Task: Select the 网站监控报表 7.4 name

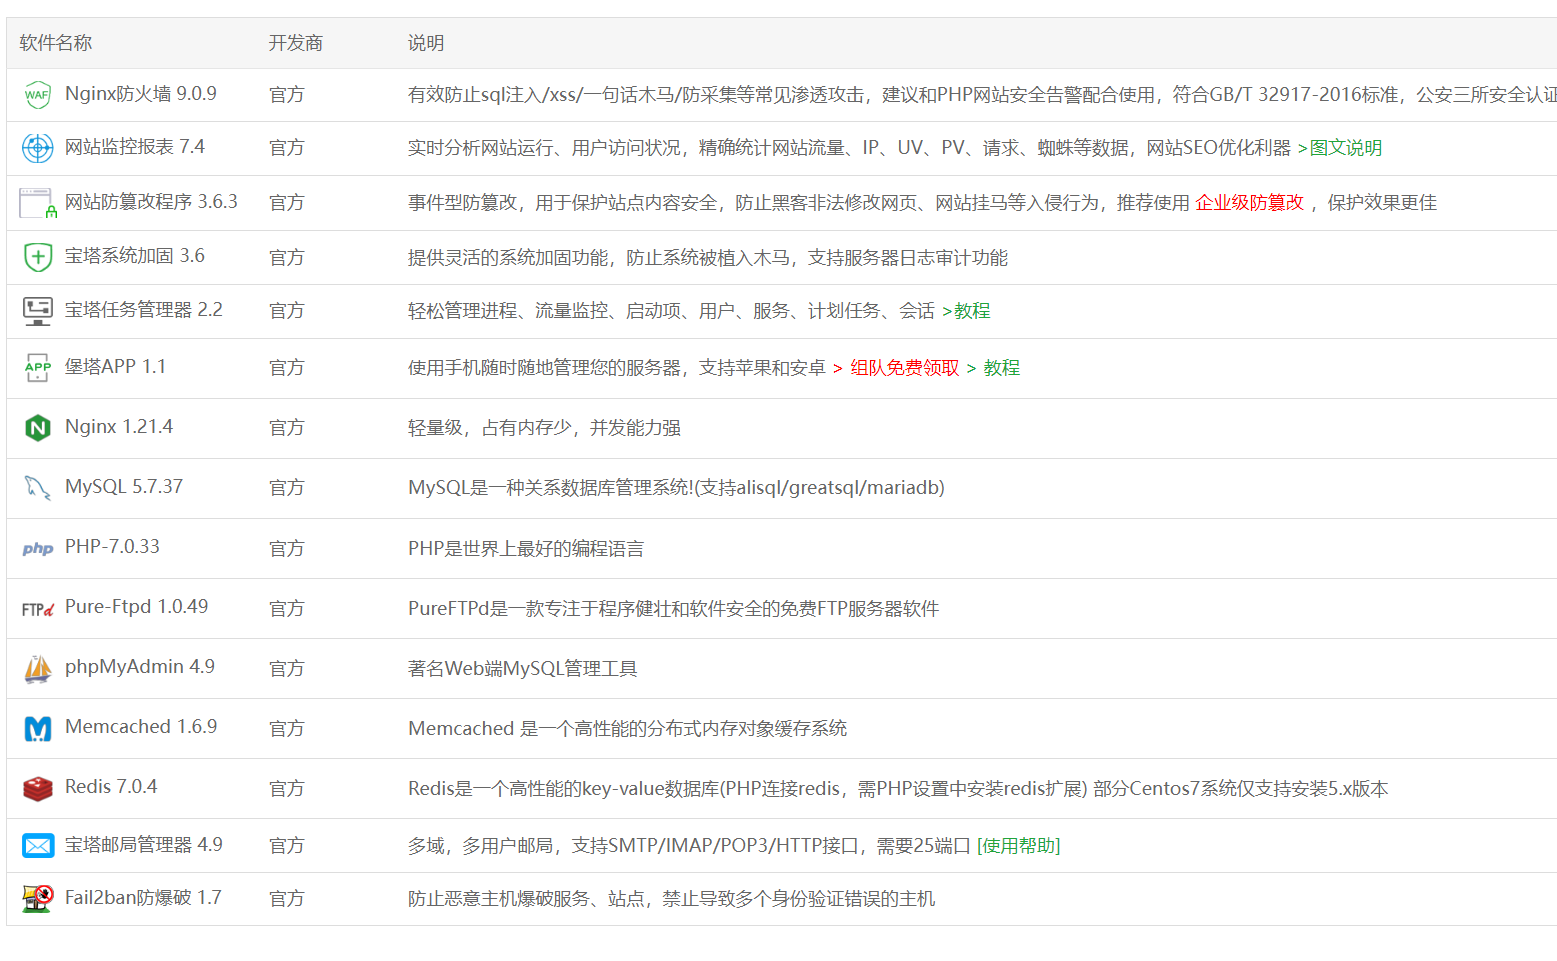Action: [135, 147]
